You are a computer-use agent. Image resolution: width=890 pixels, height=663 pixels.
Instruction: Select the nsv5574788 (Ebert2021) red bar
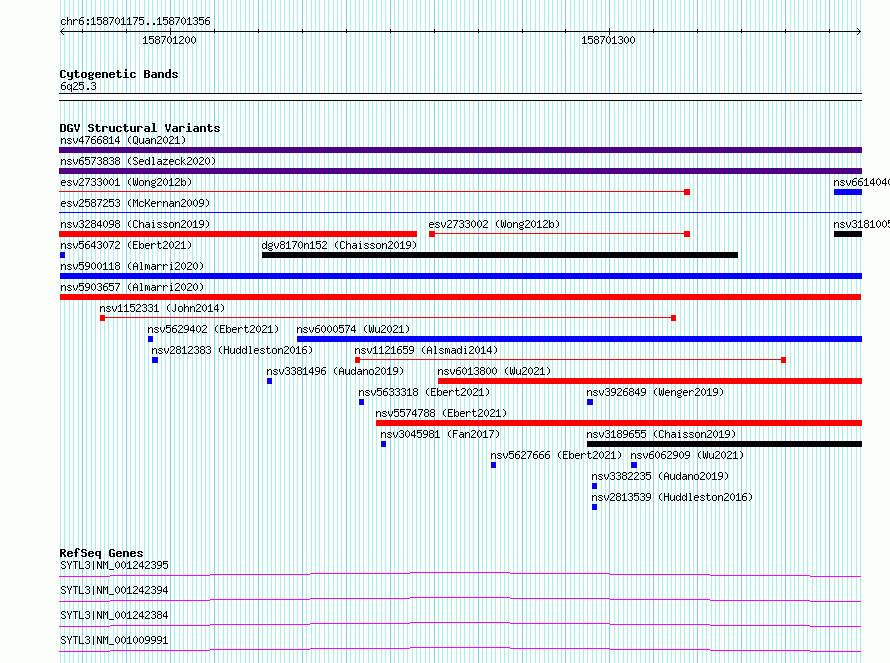619,423
